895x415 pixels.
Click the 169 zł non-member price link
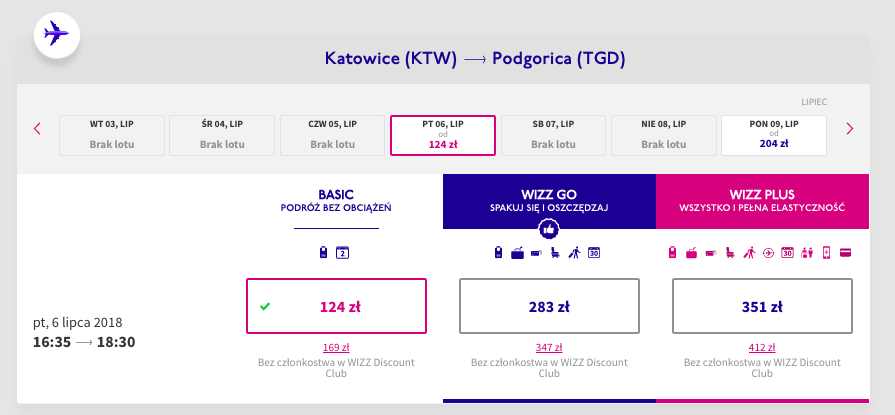click(x=336, y=347)
